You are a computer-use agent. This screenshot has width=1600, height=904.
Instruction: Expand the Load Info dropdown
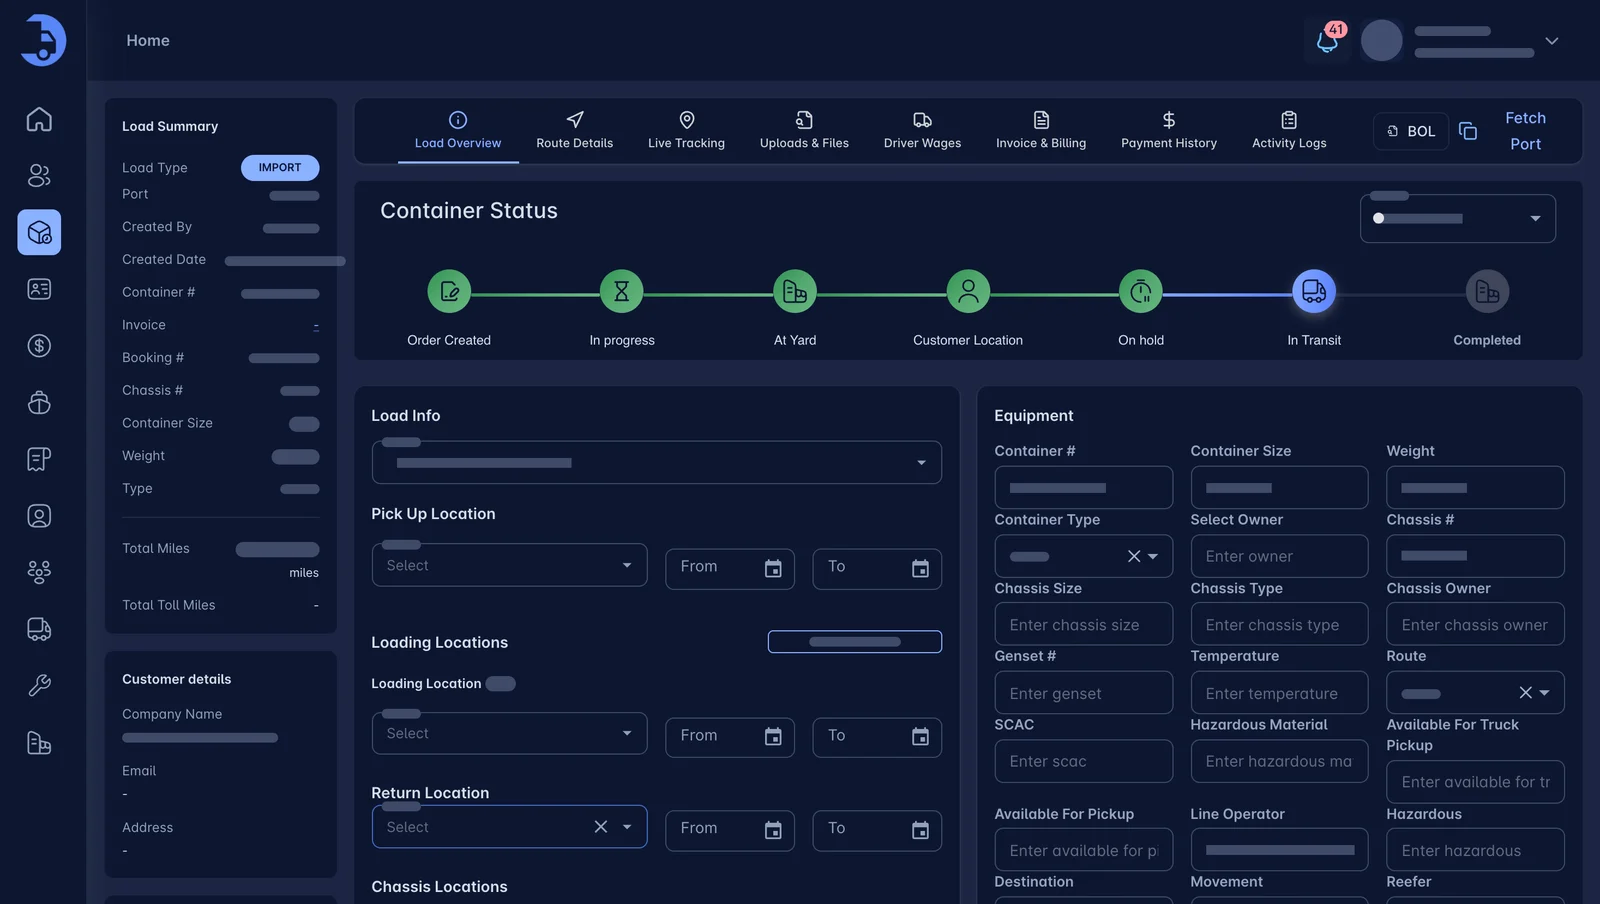(656, 462)
